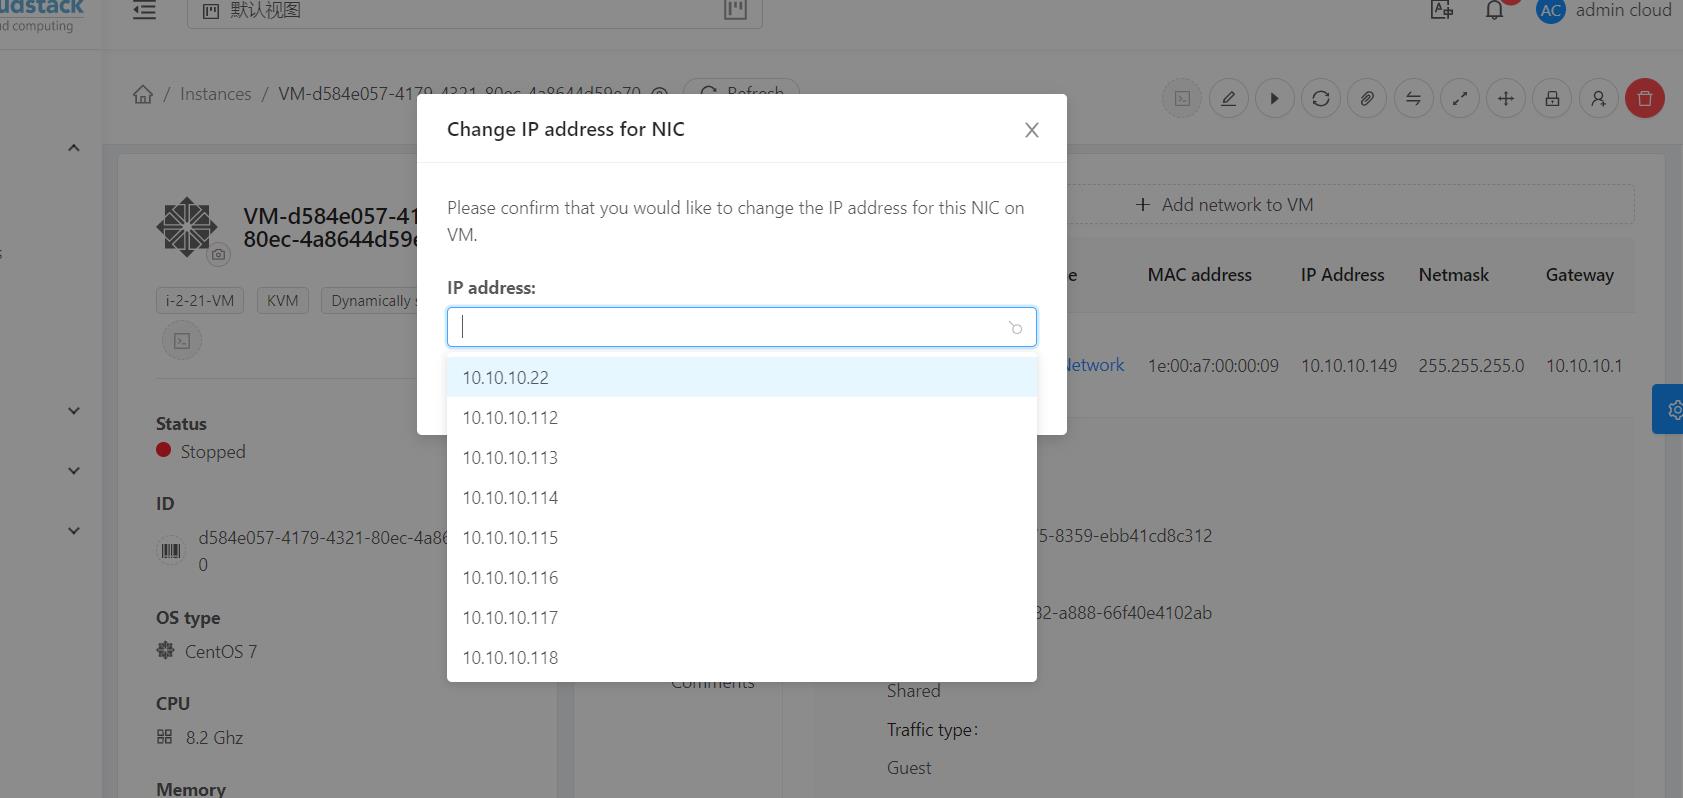The height and width of the screenshot is (798, 1683).
Task: Click the 8.2 Ghz CPU value
Action: point(214,738)
